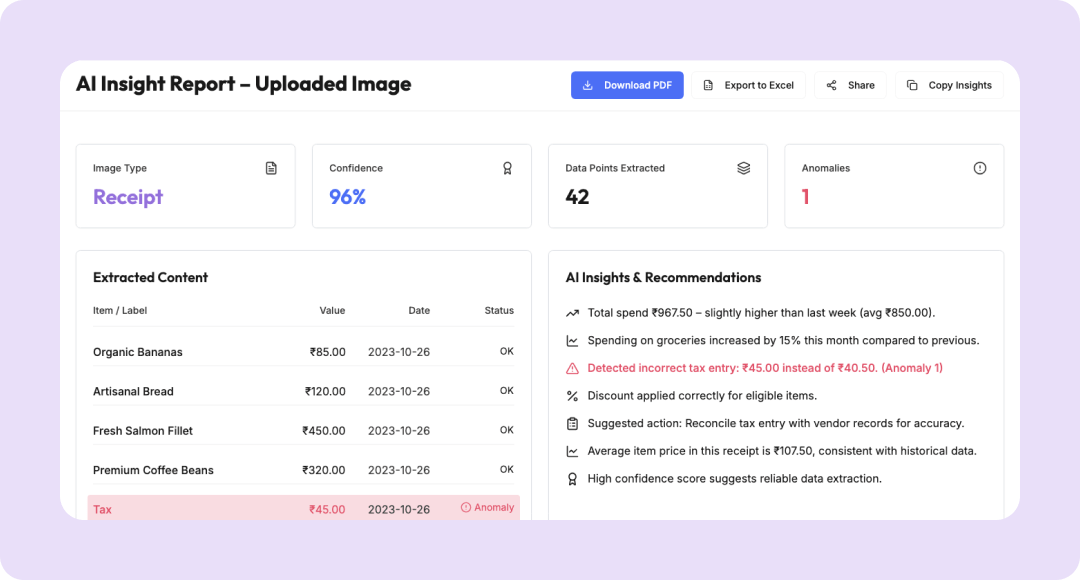Click Export to Excel button
This screenshot has width=1080, height=580.
point(748,85)
